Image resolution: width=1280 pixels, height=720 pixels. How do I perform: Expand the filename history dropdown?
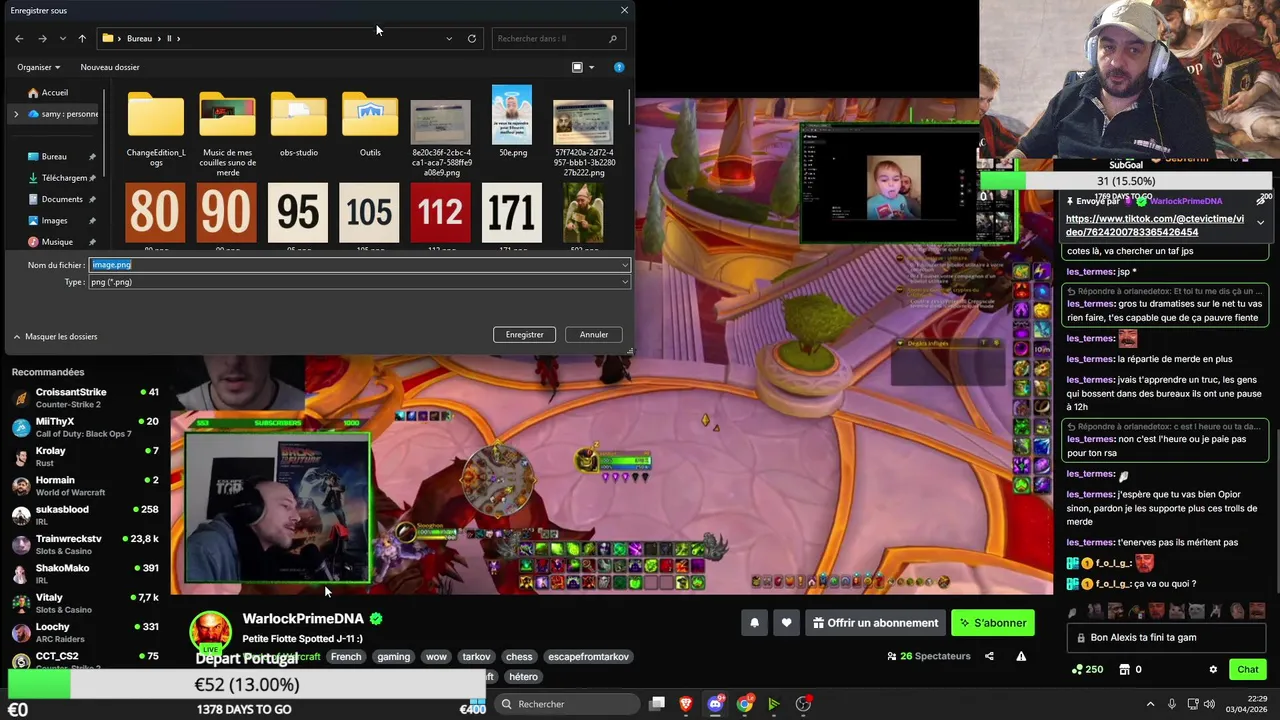click(625, 265)
